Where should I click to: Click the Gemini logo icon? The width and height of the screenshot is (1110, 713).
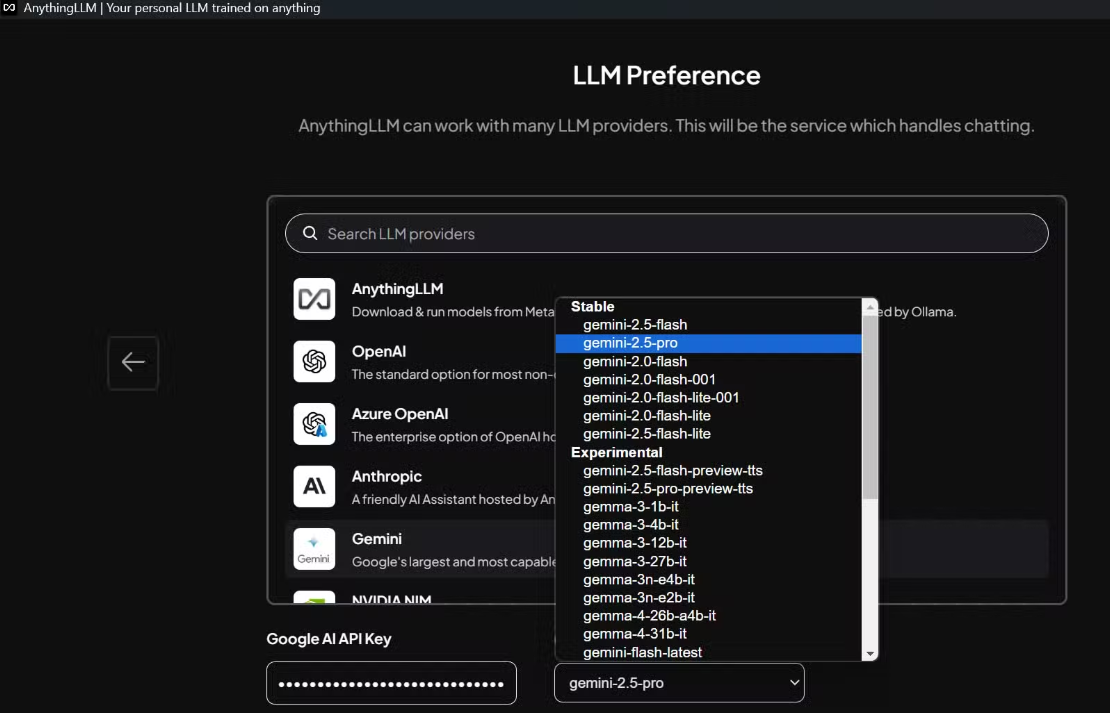tap(314, 549)
